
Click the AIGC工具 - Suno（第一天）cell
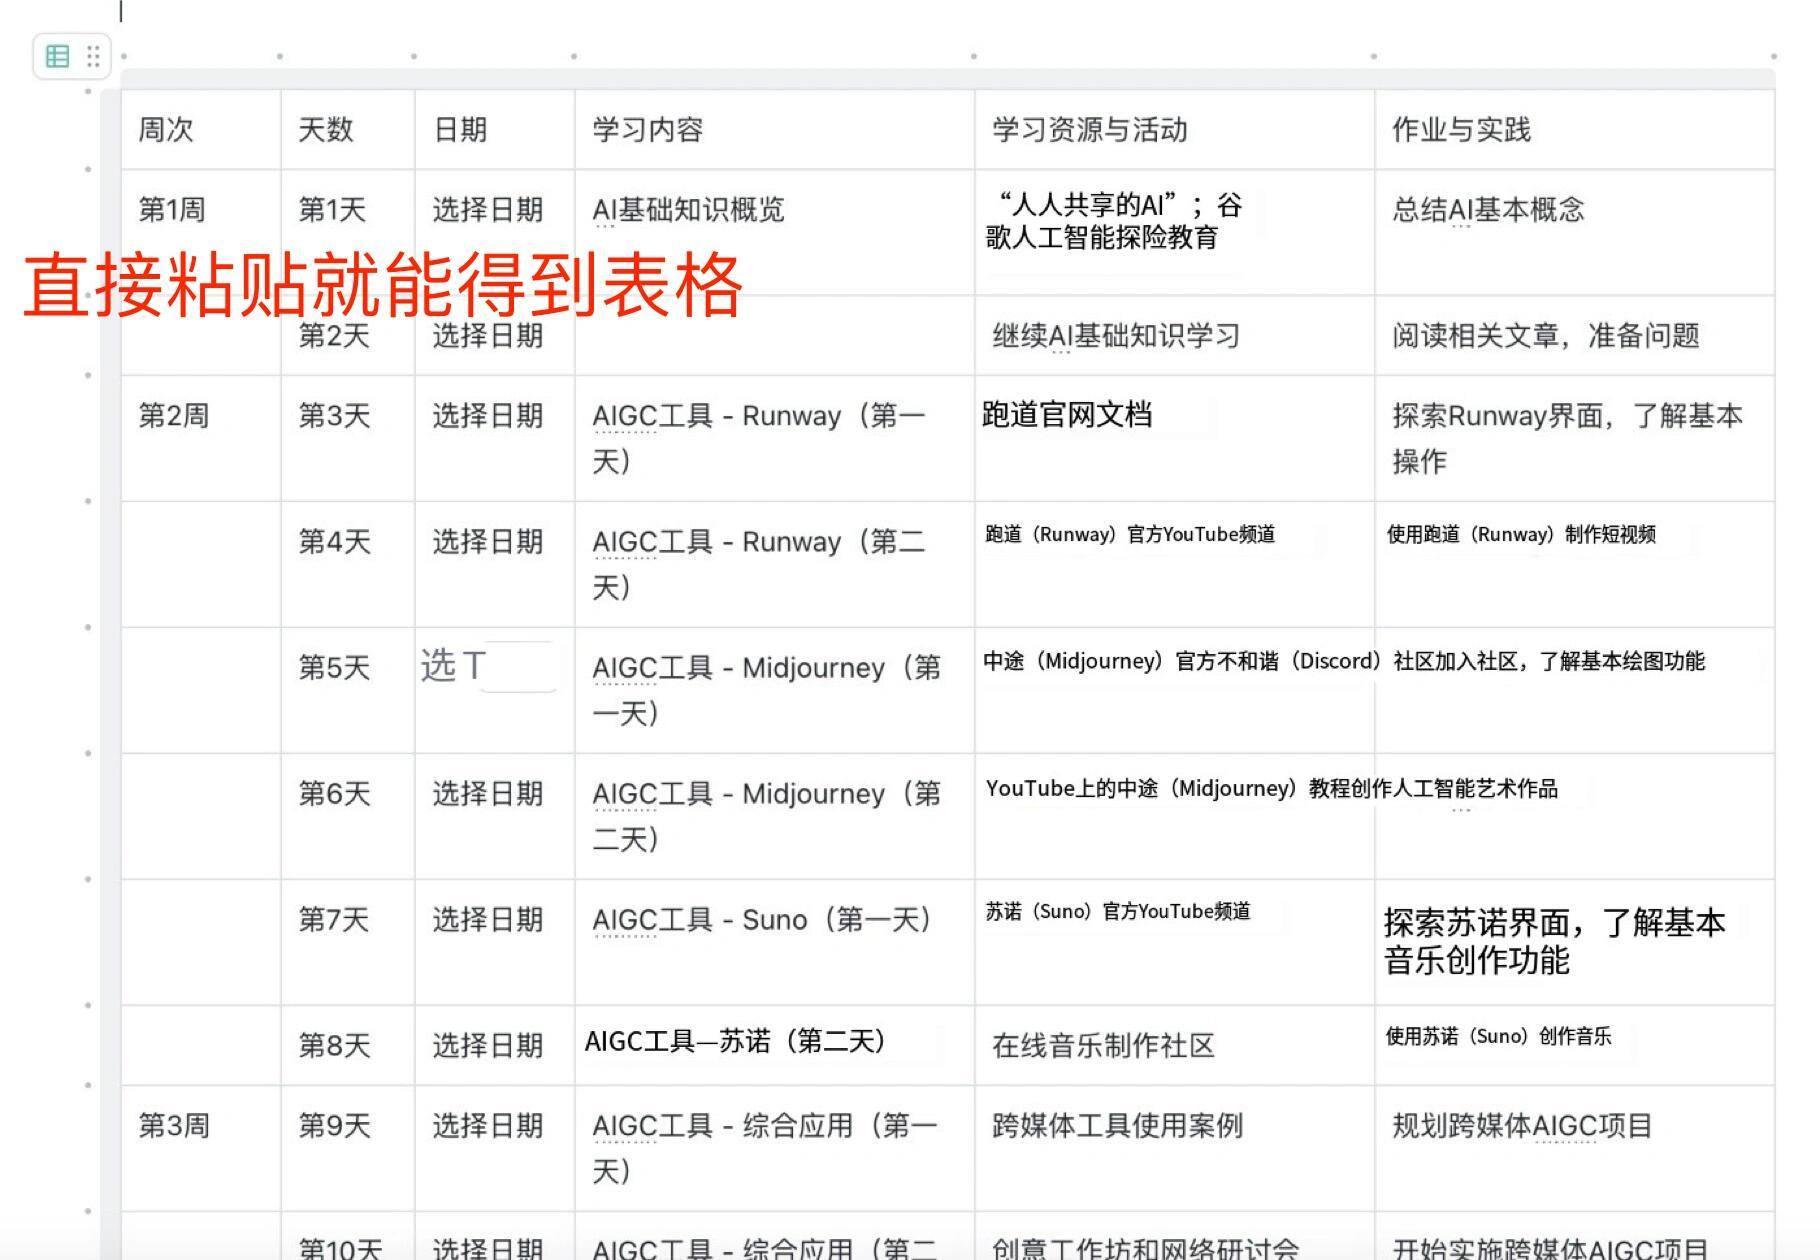(x=775, y=942)
